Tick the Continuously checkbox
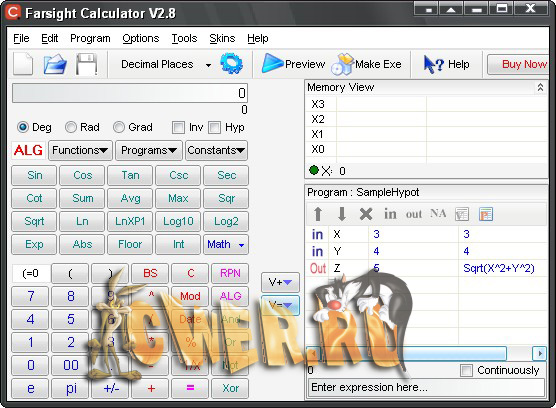Viewport: 556px width, 408px height. (x=466, y=370)
